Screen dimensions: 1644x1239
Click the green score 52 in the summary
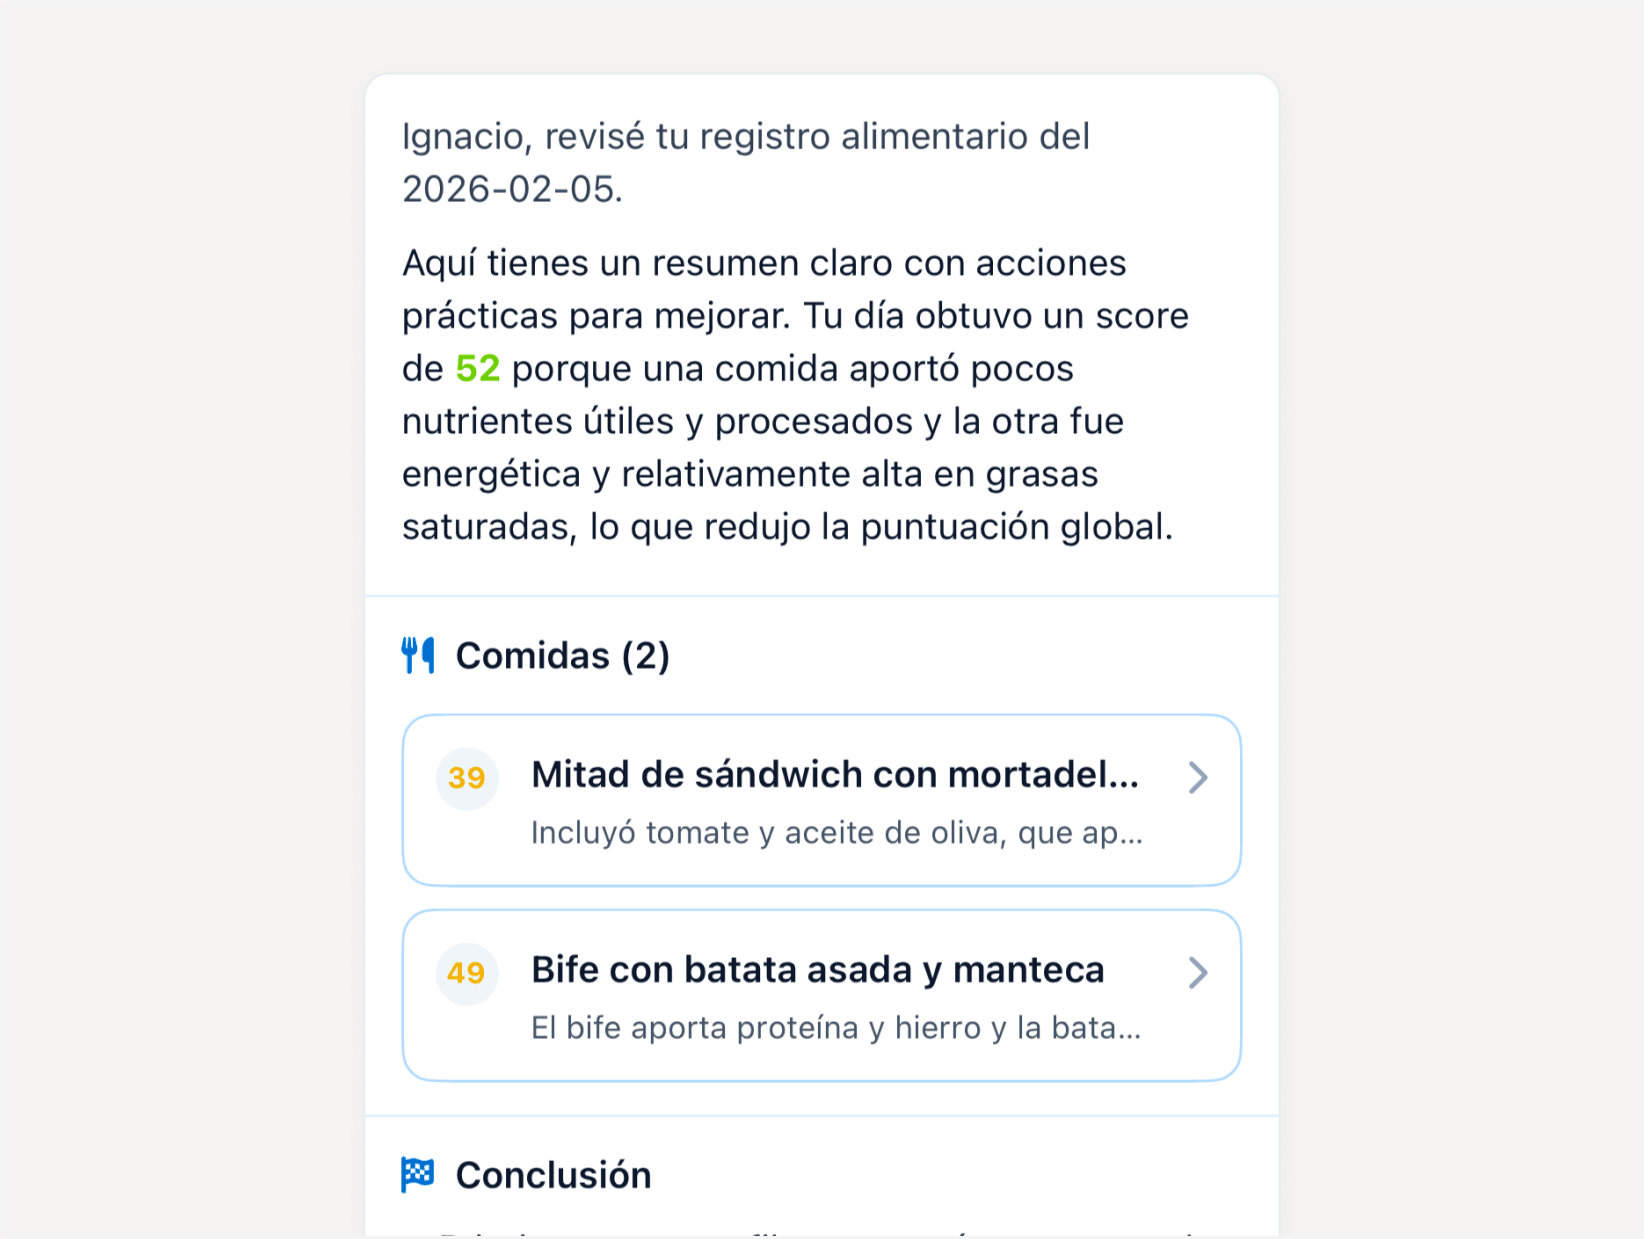(476, 368)
